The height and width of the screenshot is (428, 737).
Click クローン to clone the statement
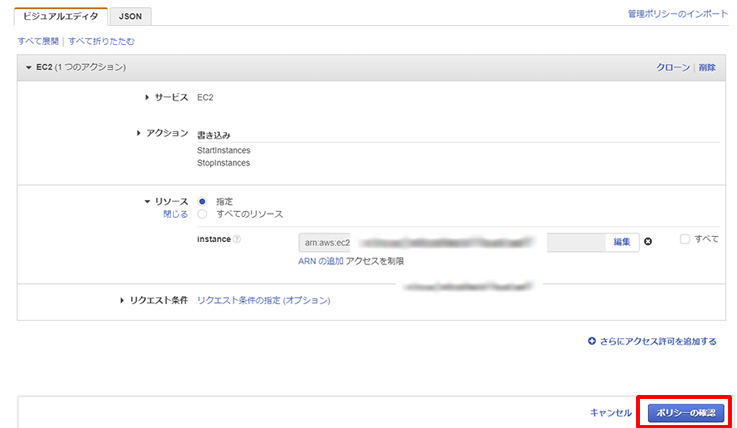pos(673,68)
